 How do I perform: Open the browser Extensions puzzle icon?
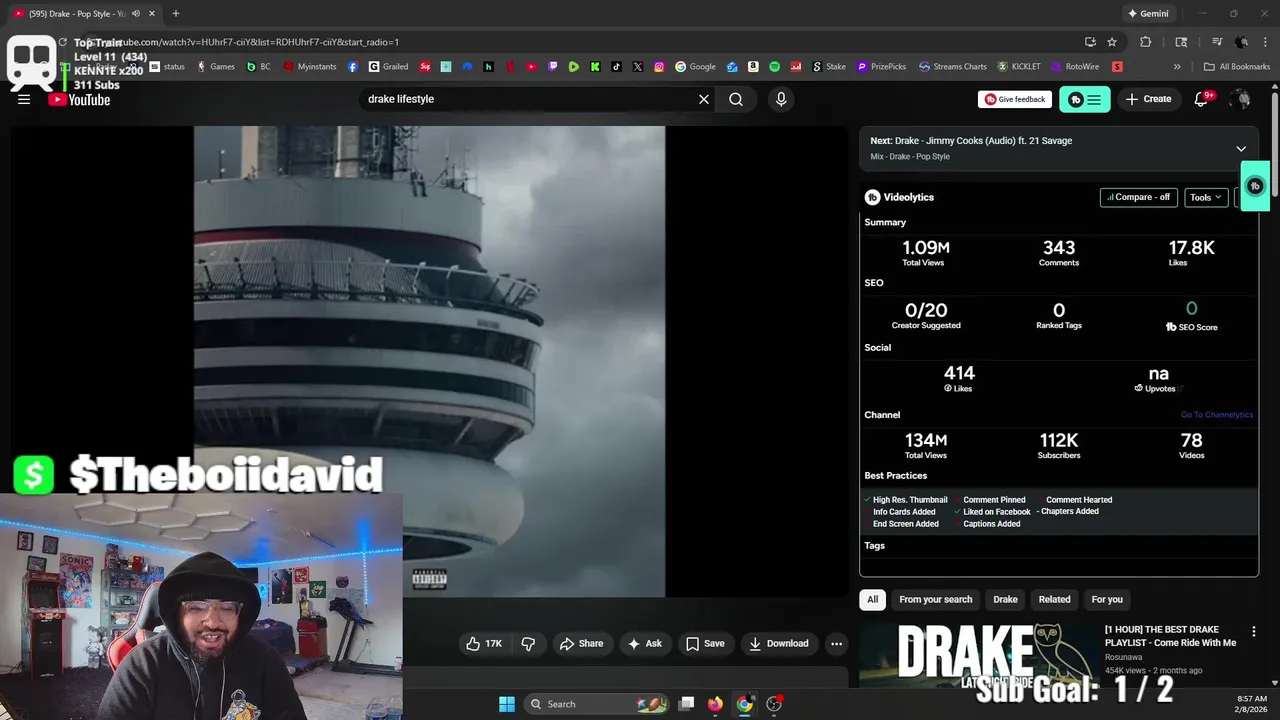tap(1146, 42)
